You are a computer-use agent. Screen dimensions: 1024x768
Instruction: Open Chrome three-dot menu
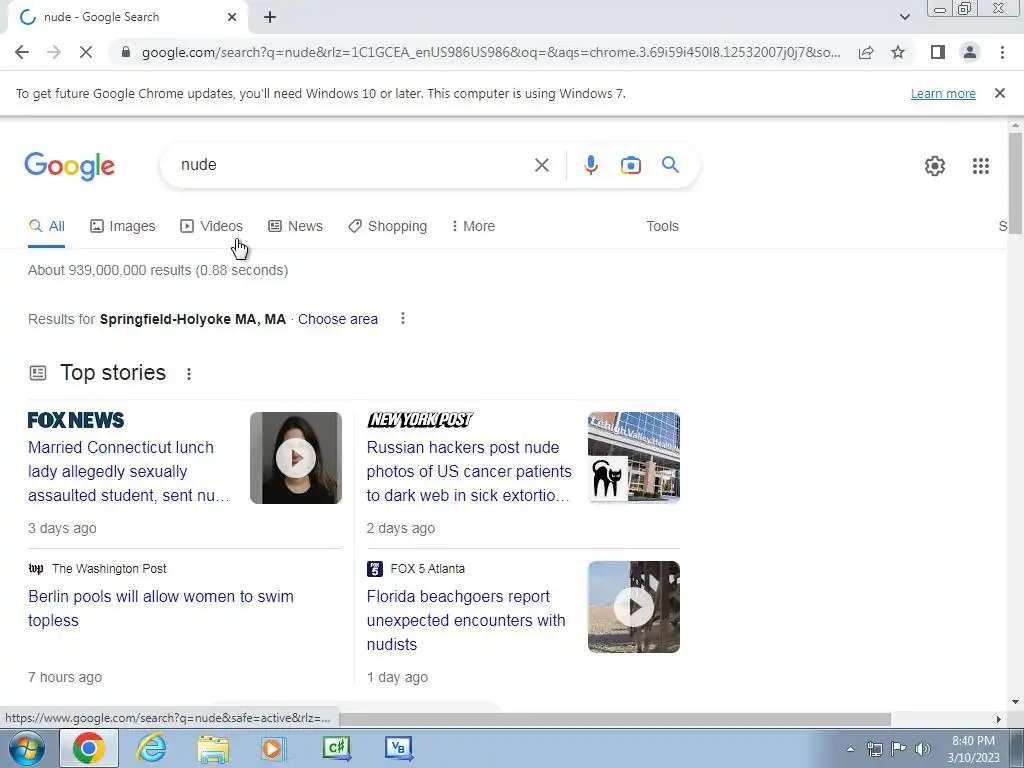[x=1002, y=52]
